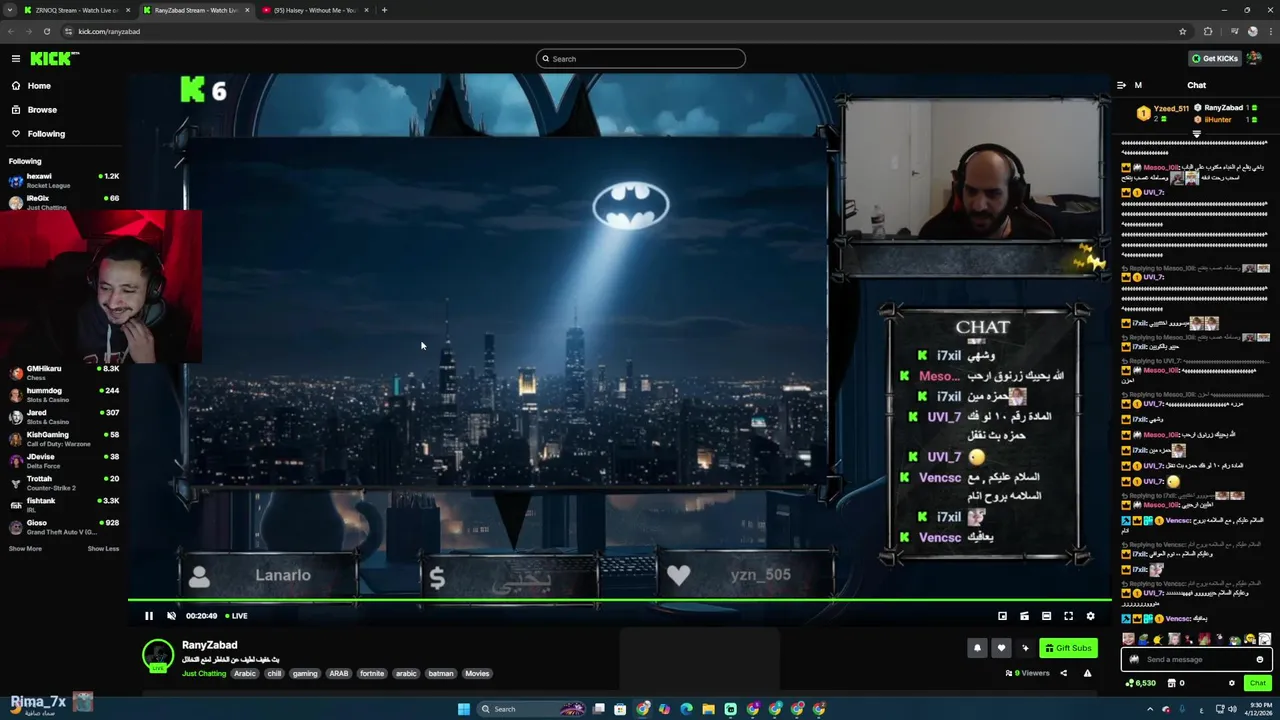Open hexawi channel in Following list

62,180
